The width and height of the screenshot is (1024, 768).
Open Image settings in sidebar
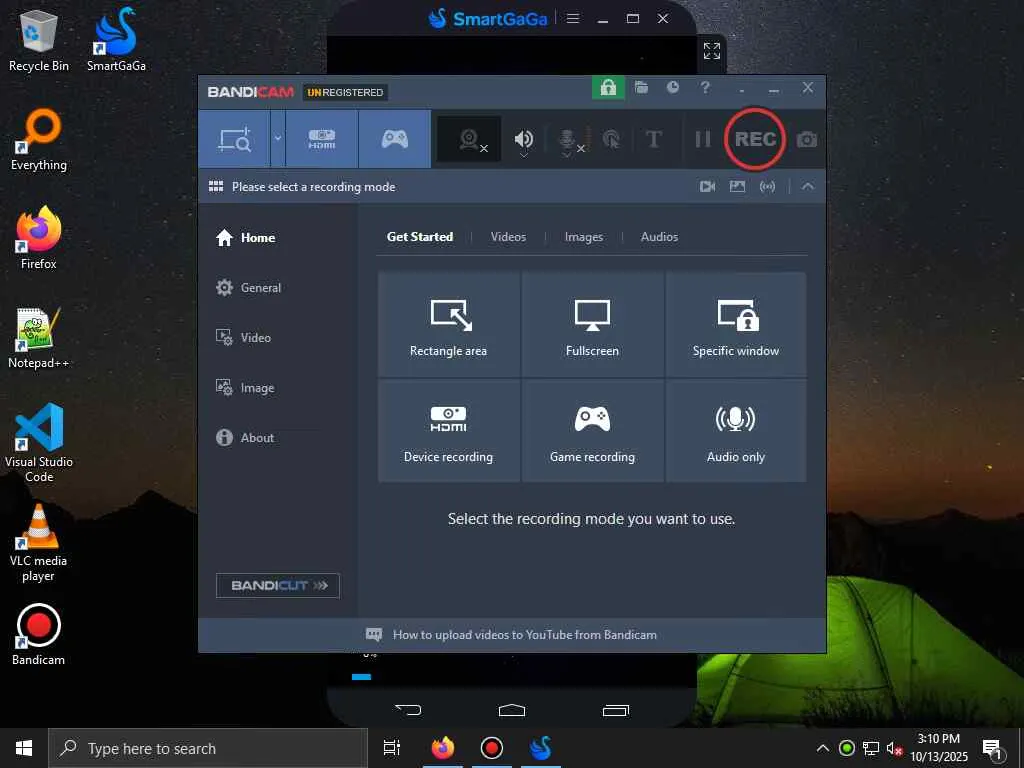click(245, 388)
